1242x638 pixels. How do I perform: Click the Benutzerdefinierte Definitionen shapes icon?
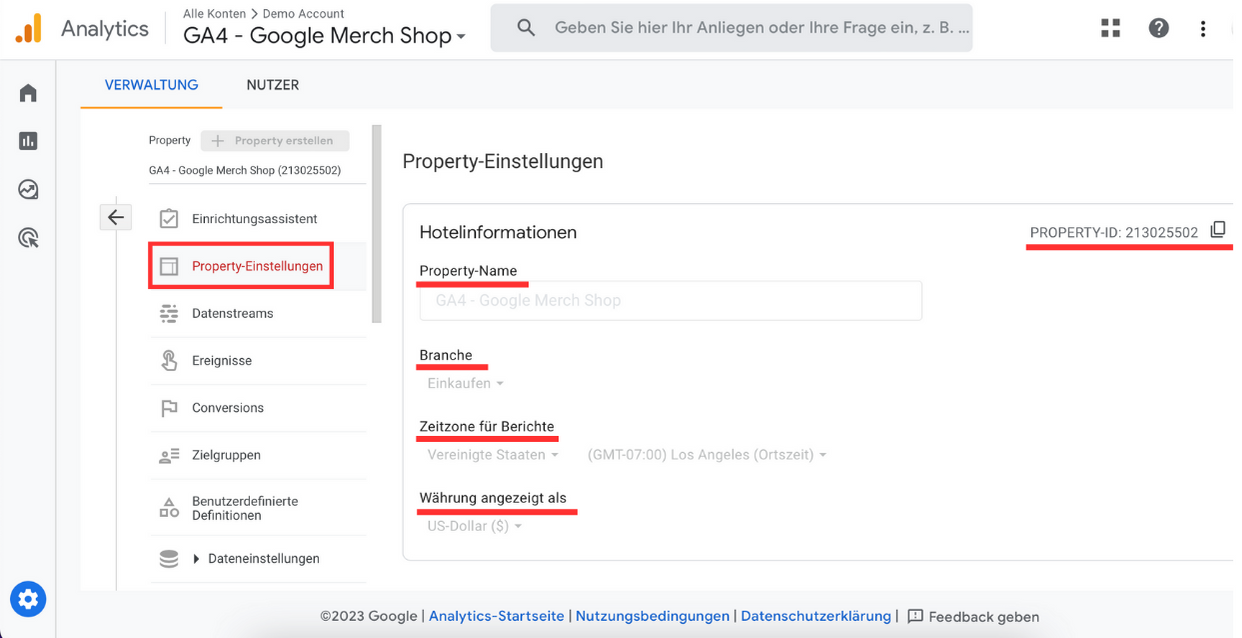click(169, 508)
